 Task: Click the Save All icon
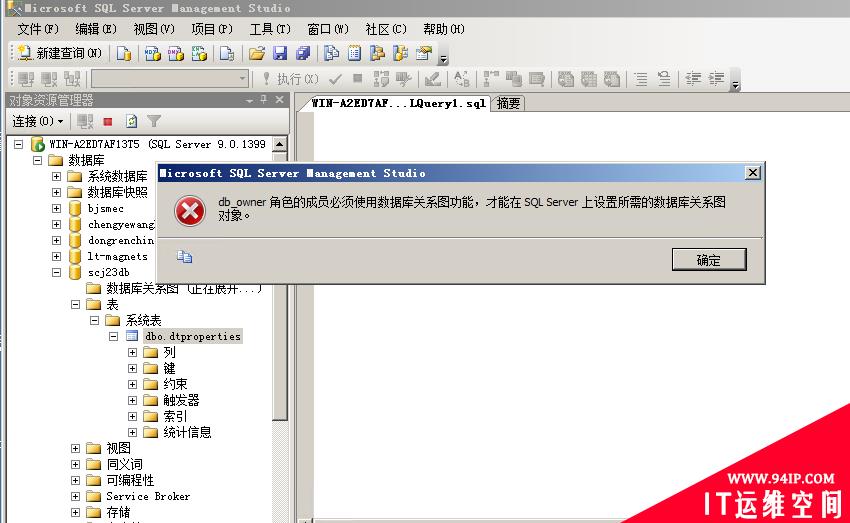pyautogui.click(x=303, y=53)
